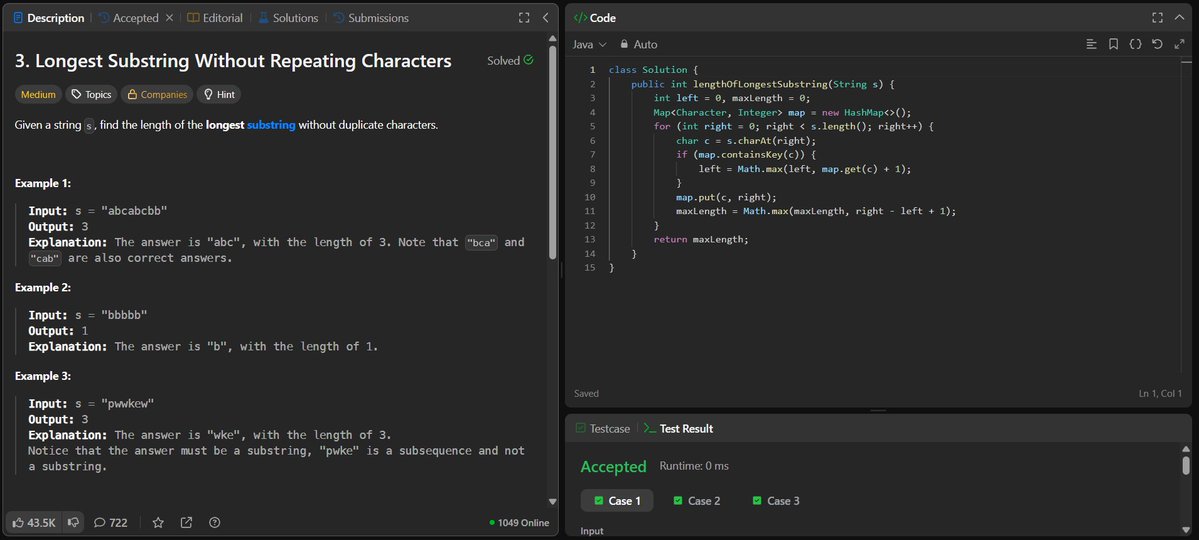The image size is (1199, 540).
Task: Click 'Runtime: 0 ms' text
Action: [694, 466]
